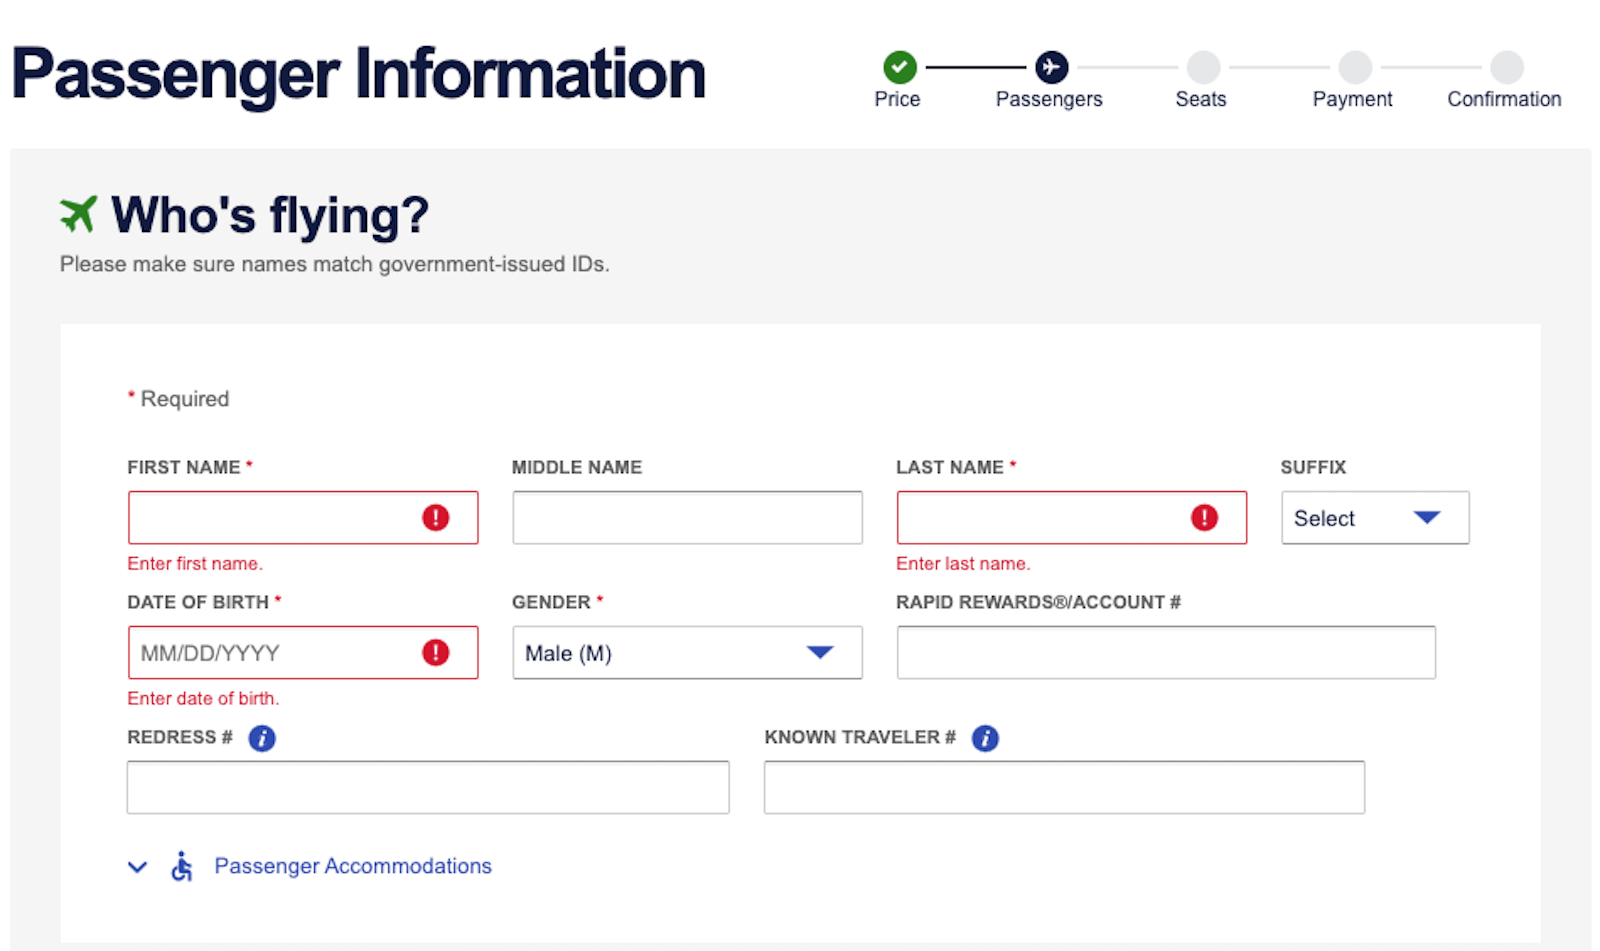Click the Known Traveler number info icon
The image size is (1600, 951).
[985, 738]
